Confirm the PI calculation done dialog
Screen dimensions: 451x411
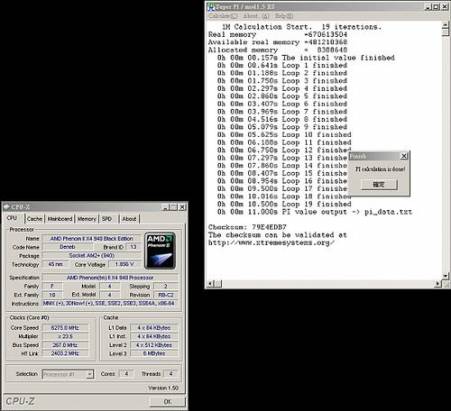tap(379, 185)
